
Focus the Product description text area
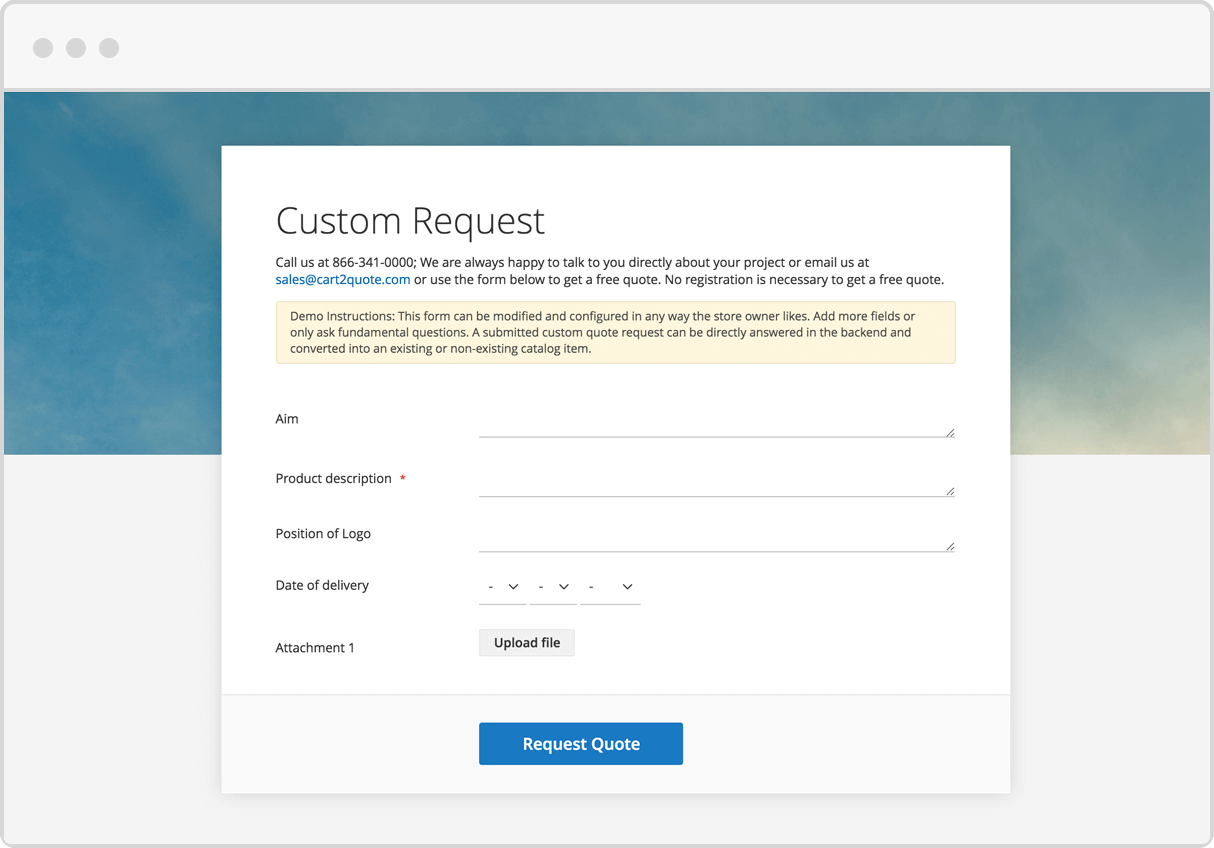click(717, 480)
